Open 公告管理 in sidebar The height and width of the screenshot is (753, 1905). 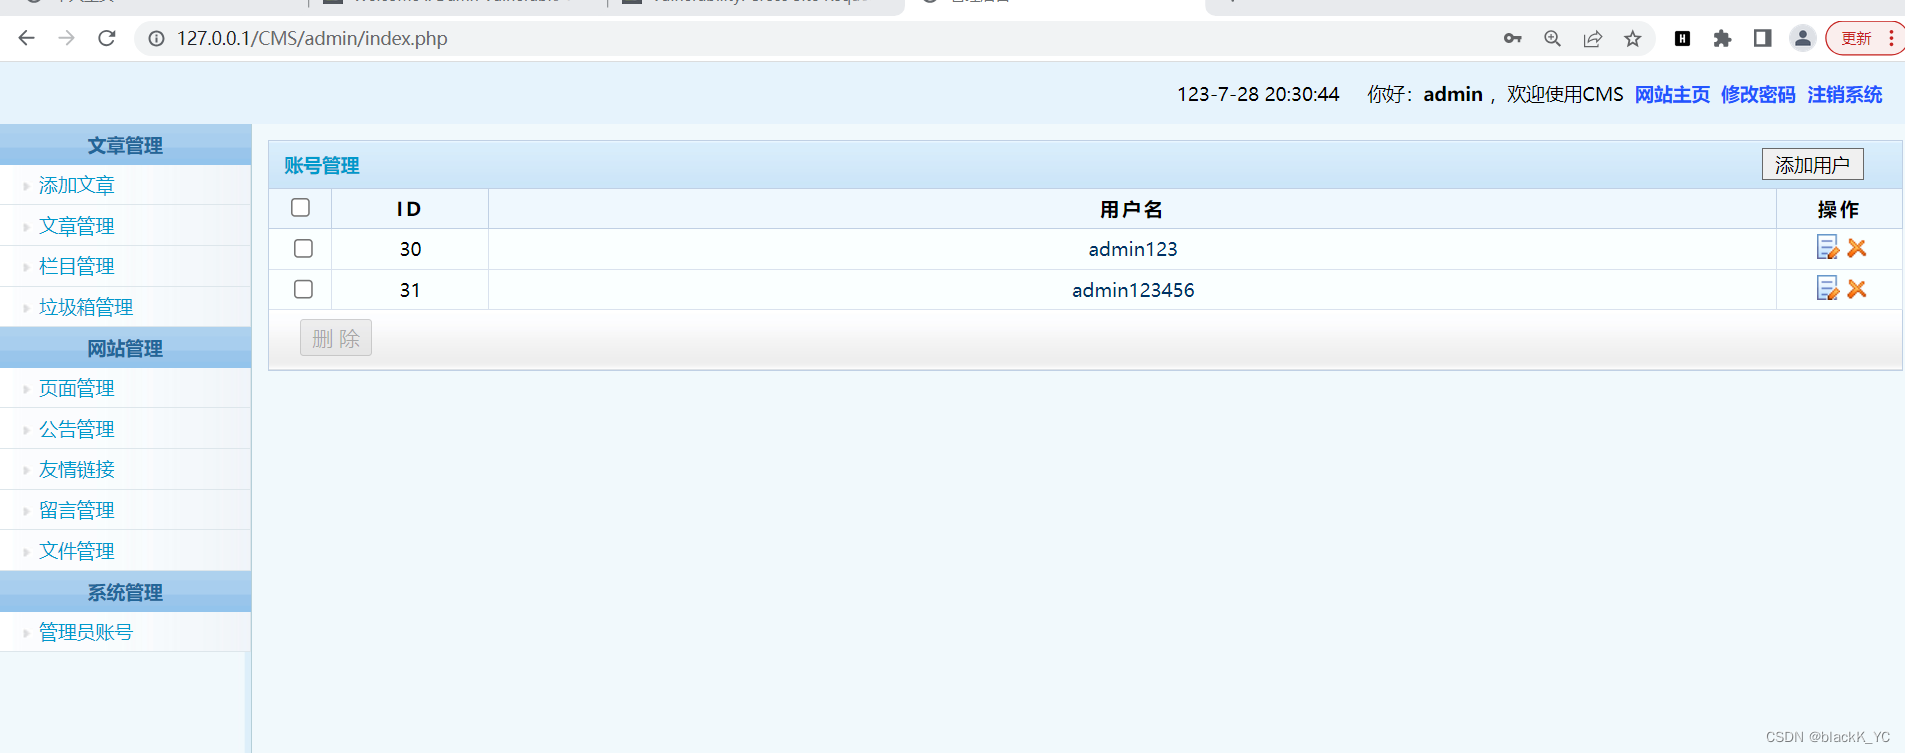click(x=77, y=429)
